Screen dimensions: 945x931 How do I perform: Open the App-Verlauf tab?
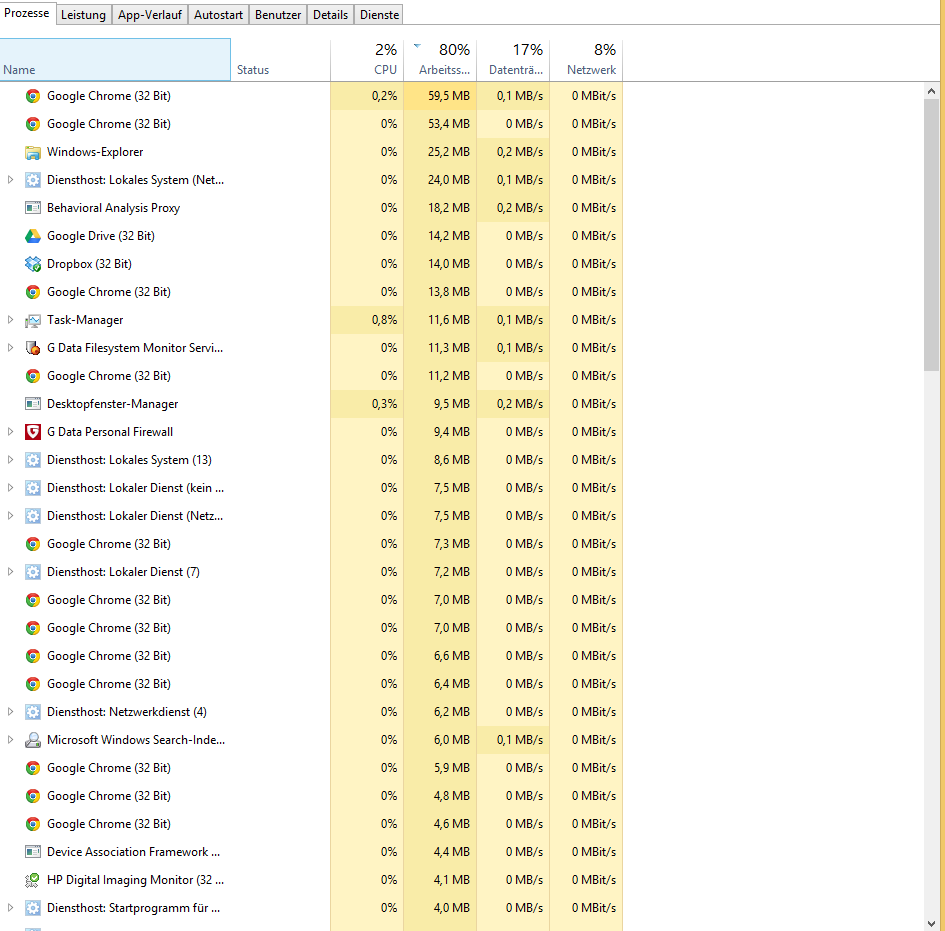(x=149, y=15)
